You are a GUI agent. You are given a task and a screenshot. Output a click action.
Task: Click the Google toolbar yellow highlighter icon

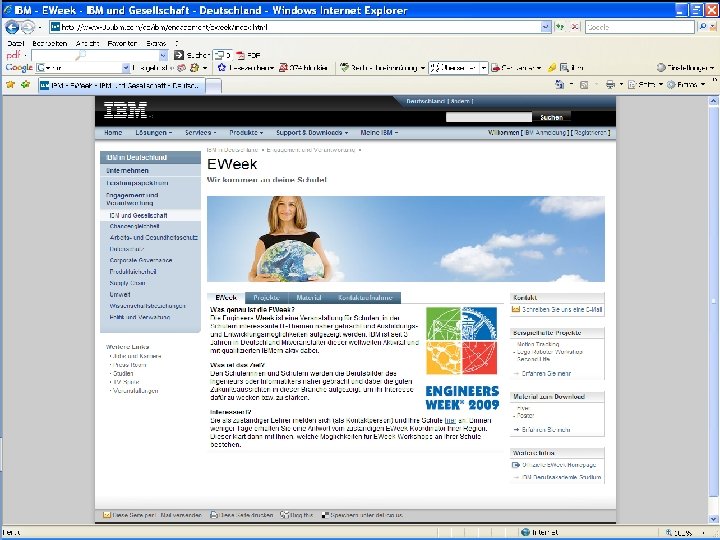[552, 68]
